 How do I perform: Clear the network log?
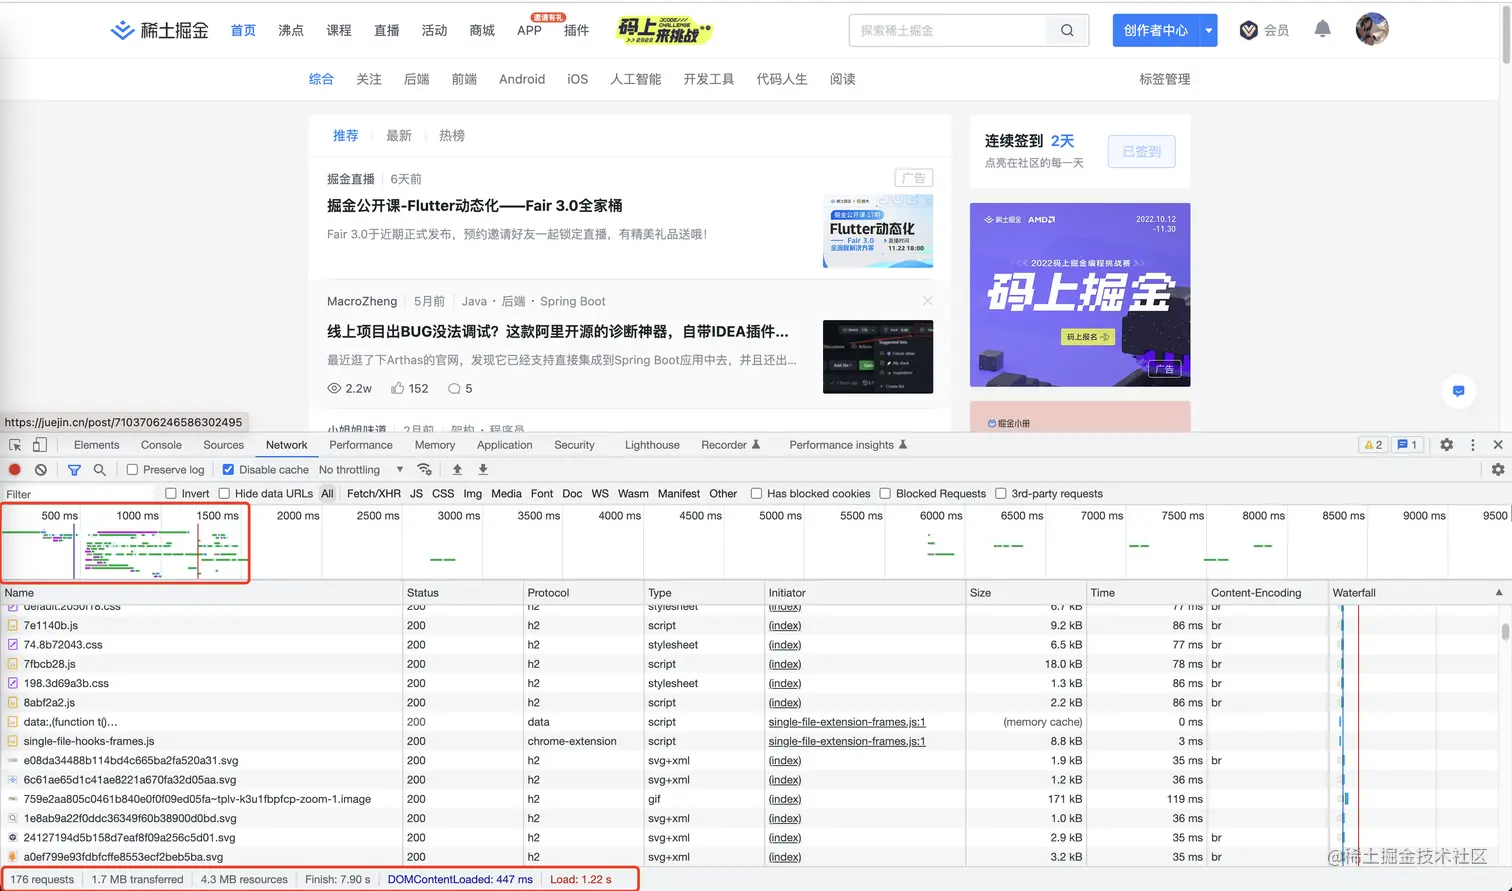click(x=41, y=469)
